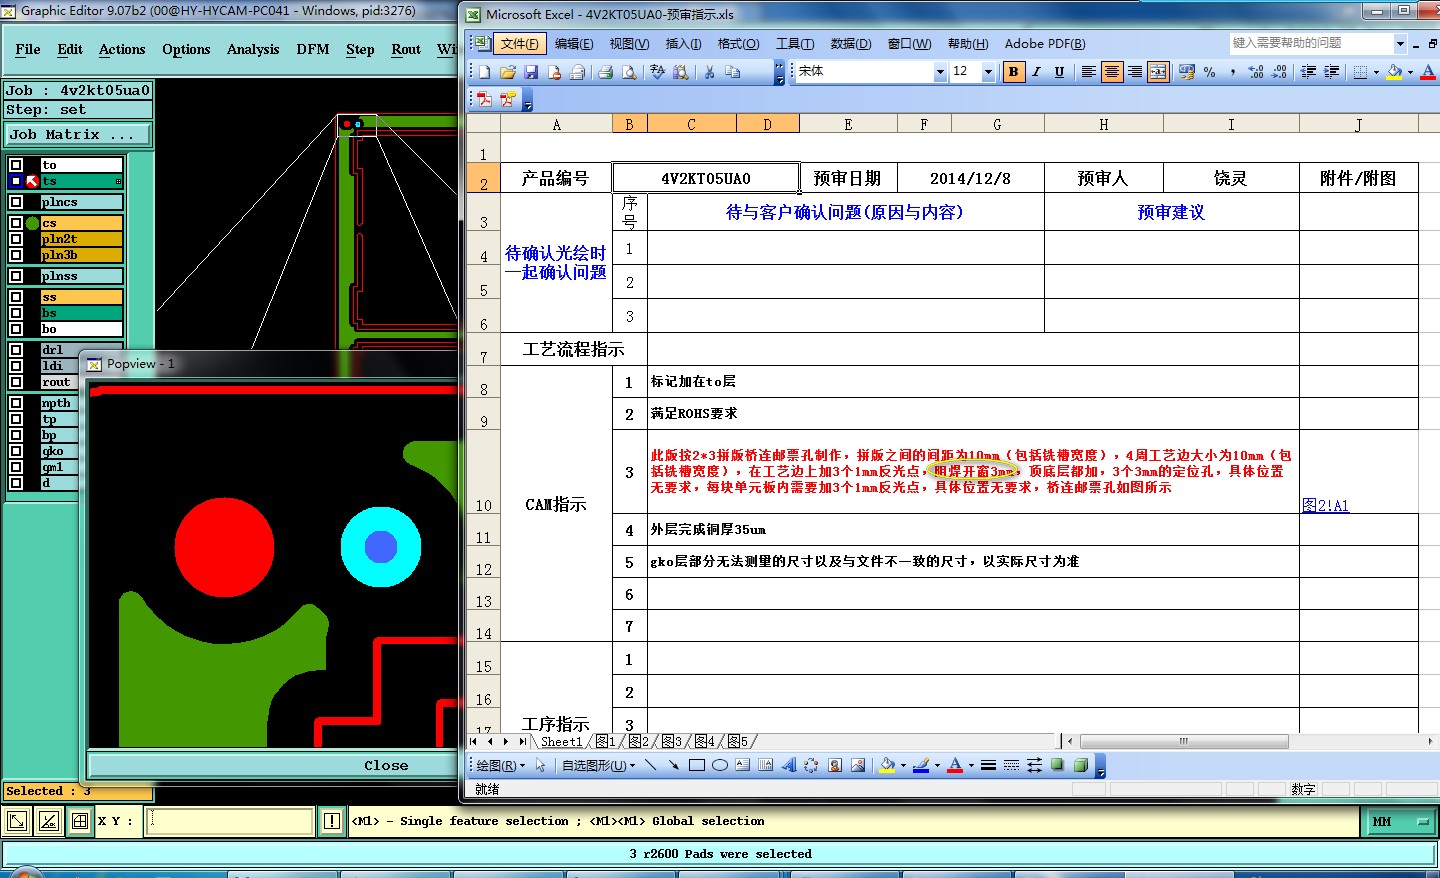Click the 'Job Matrix ...' button
The image size is (1440, 878).
click(78, 134)
